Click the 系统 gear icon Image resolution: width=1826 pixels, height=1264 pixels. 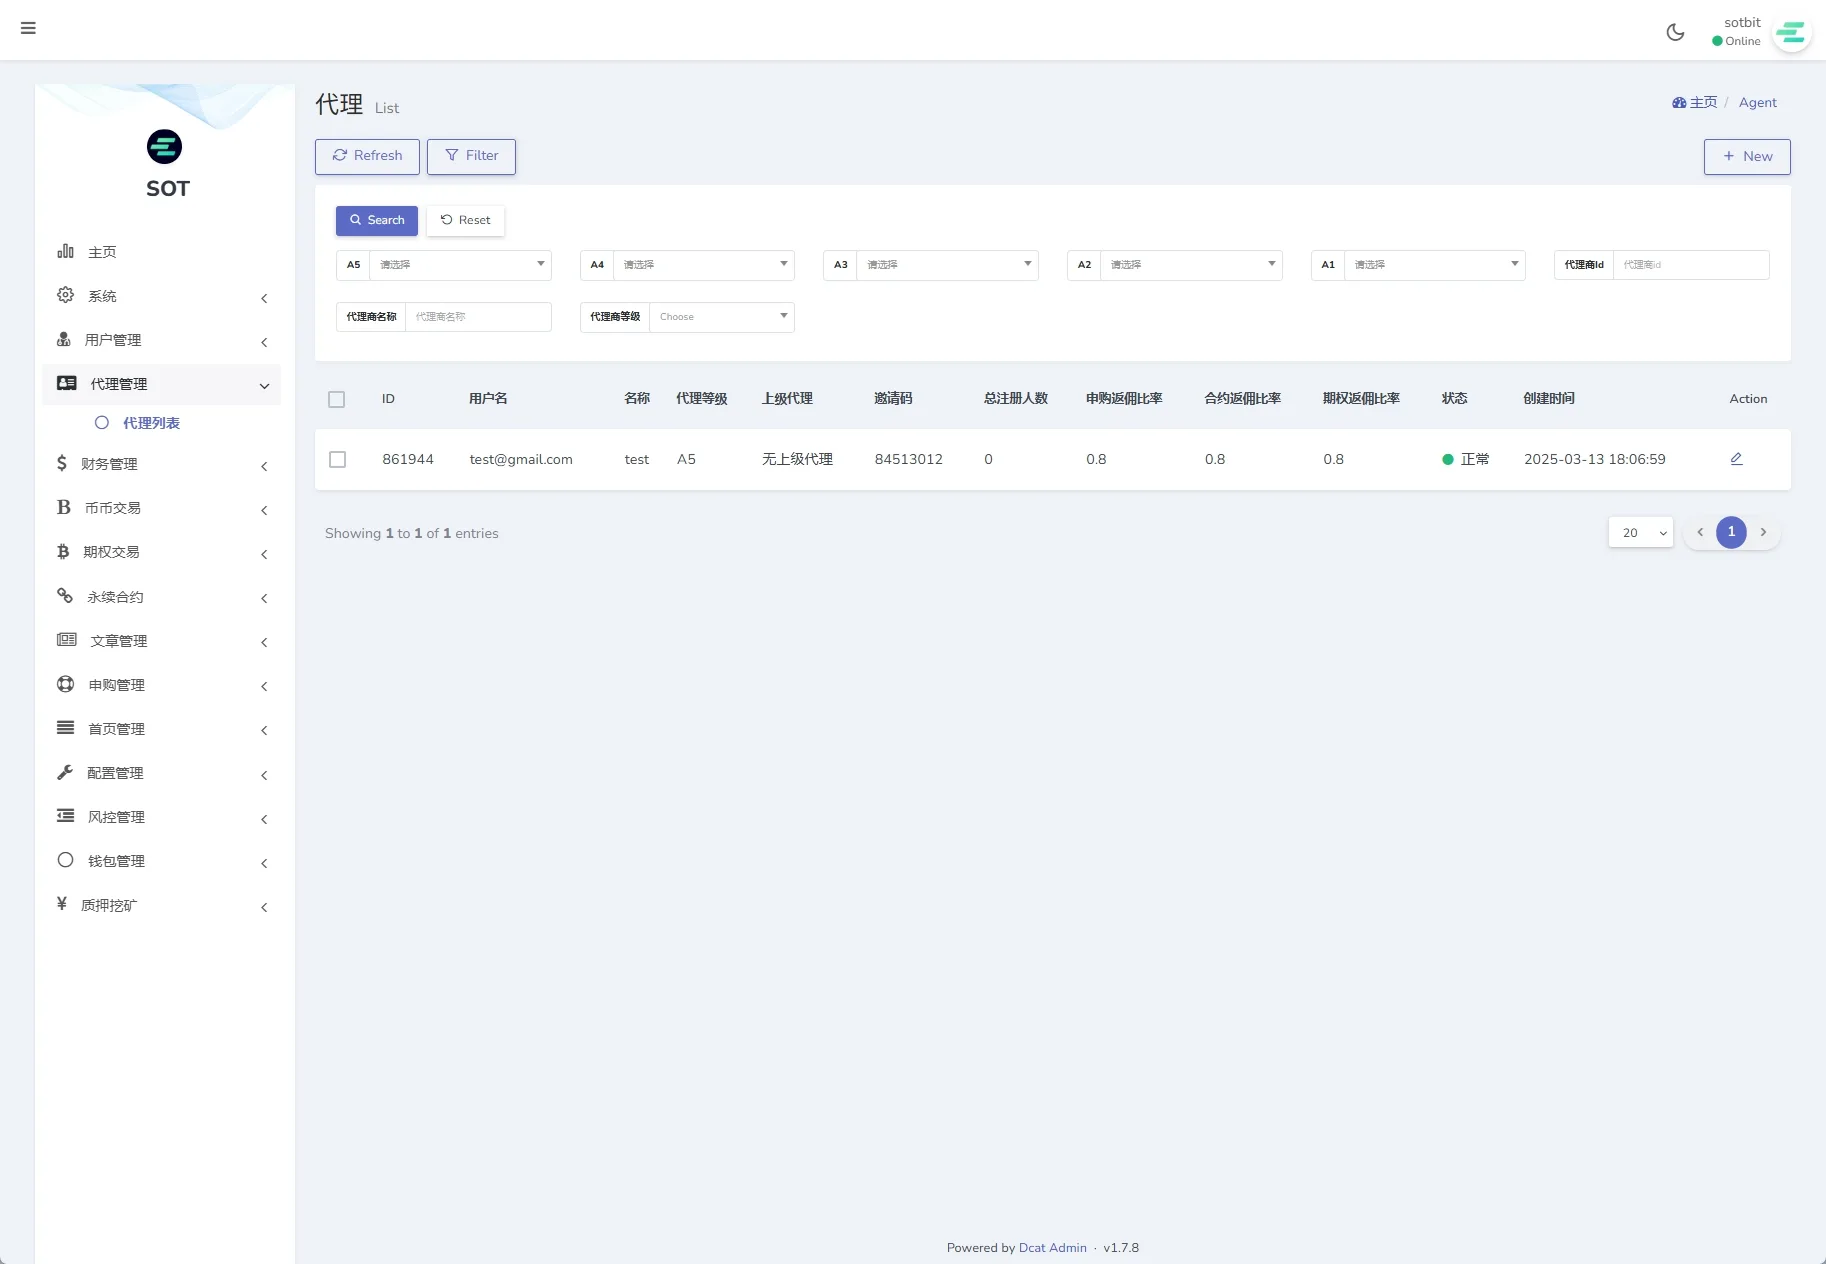(66, 295)
